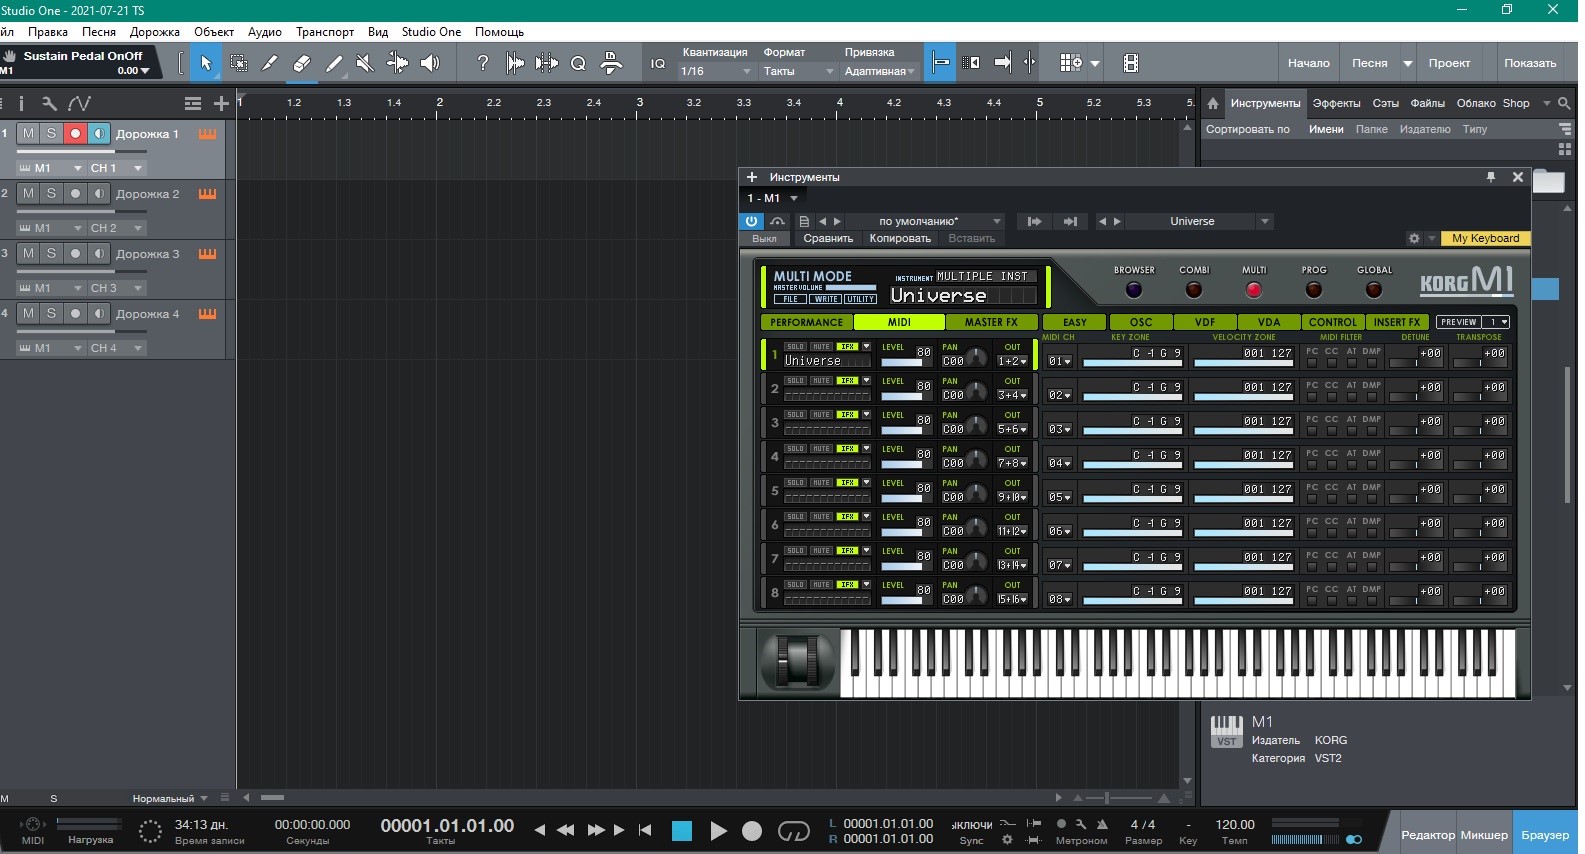Adjust LEVEL slider of M1 part 1
1585x854 pixels.
click(x=902, y=362)
